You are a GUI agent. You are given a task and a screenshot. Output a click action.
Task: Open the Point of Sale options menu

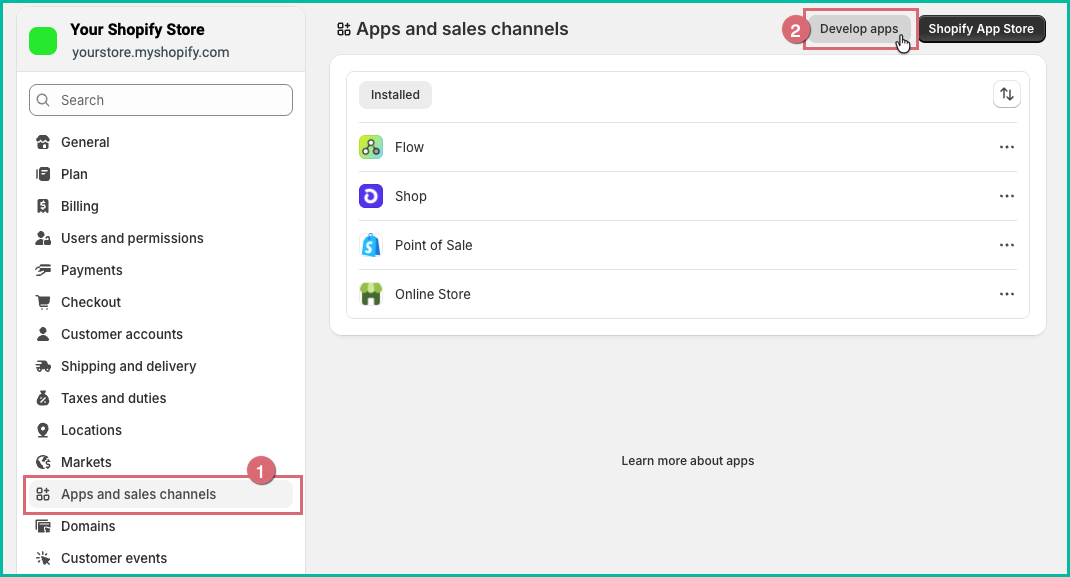[1007, 245]
